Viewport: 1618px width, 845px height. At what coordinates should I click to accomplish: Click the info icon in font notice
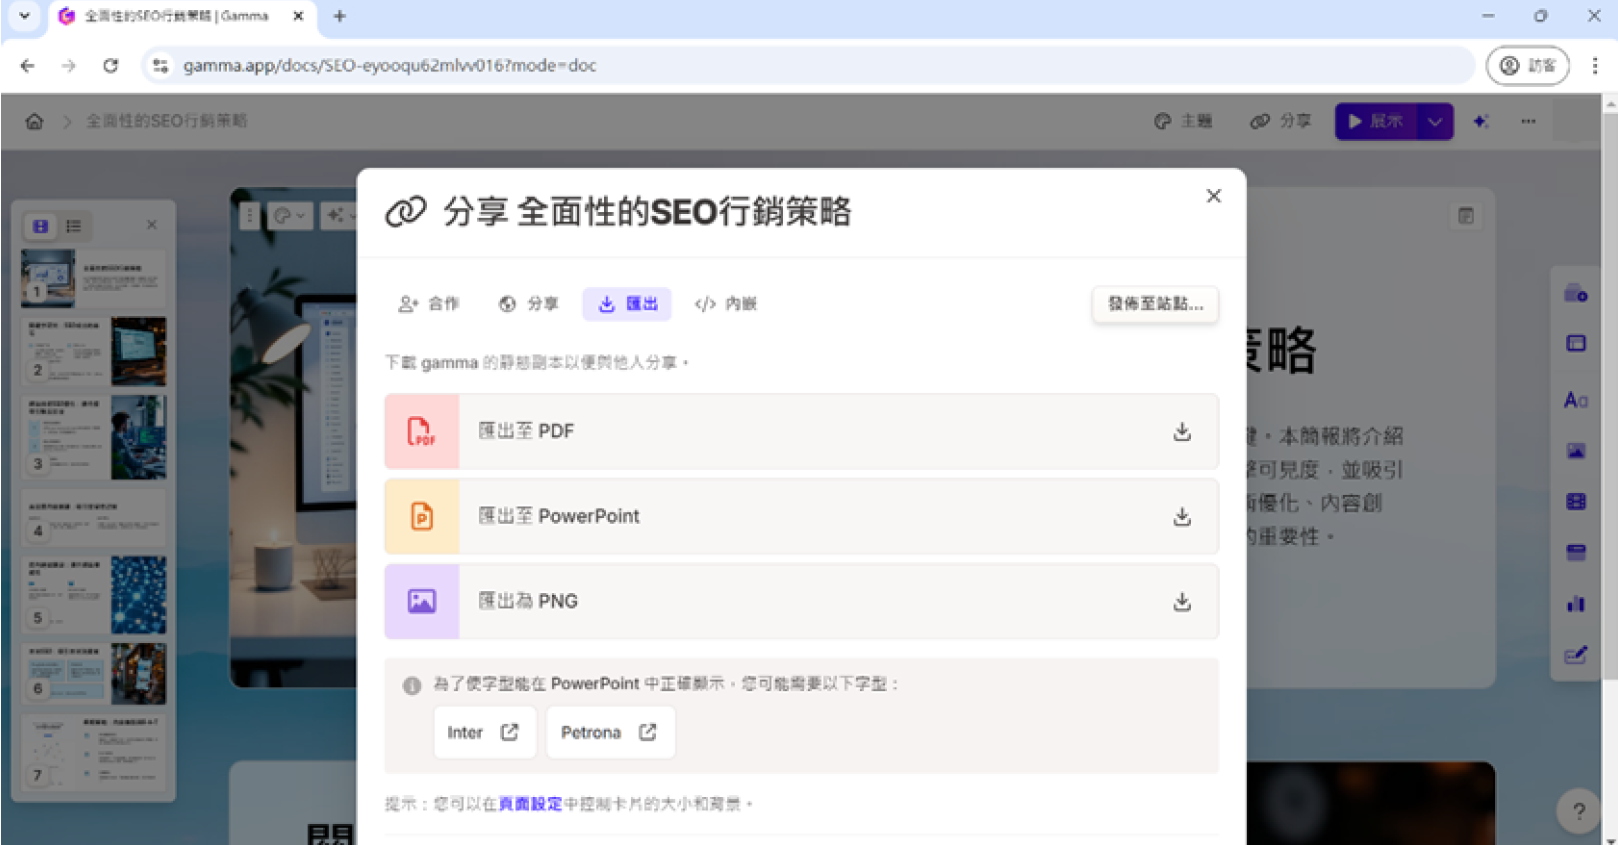coord(412,685)
